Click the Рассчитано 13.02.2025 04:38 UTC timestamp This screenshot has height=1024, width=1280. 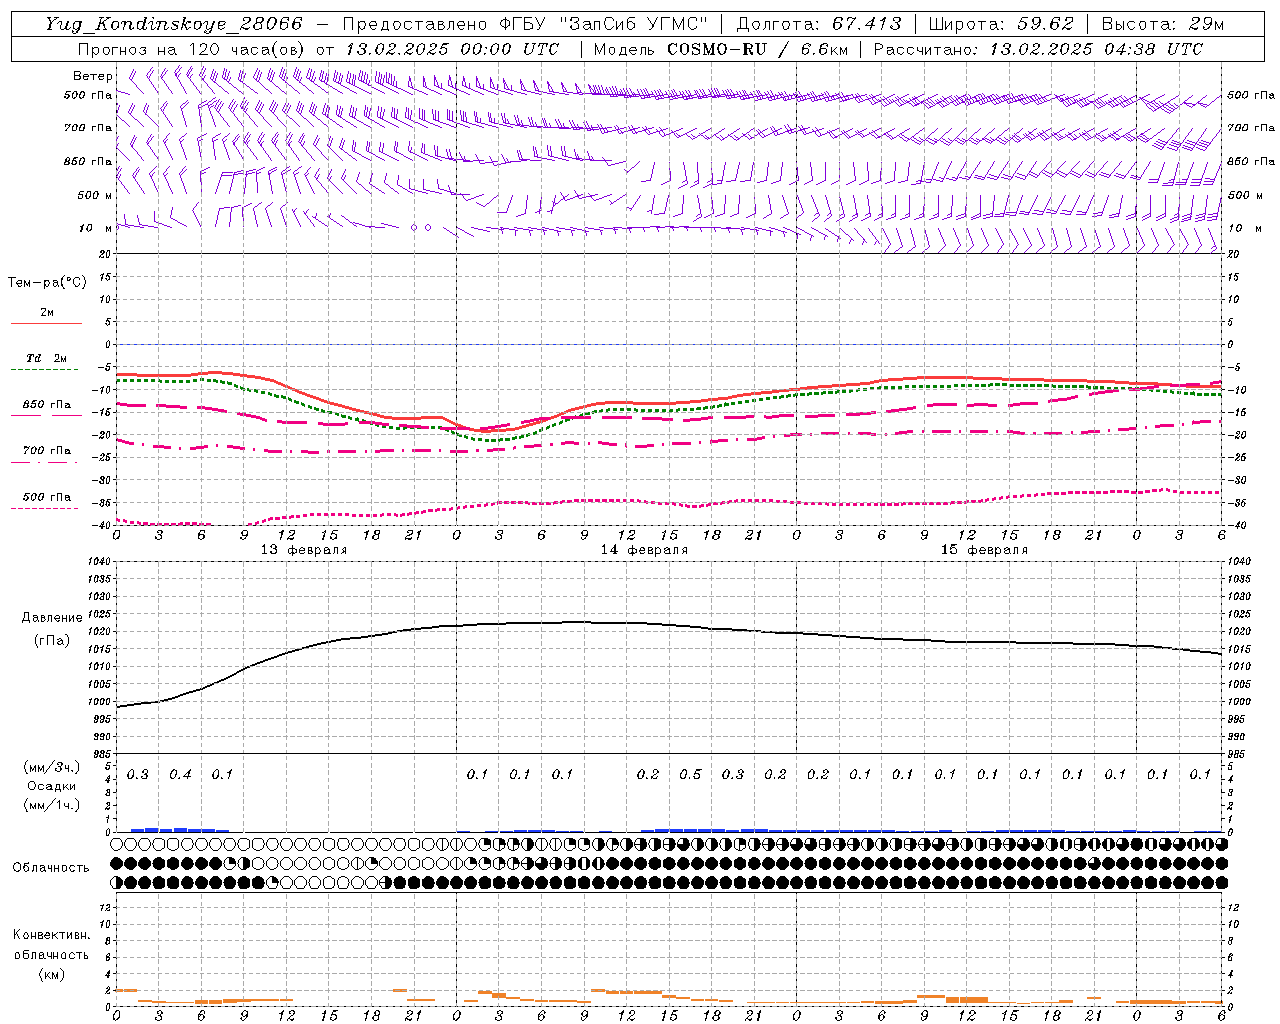1038,49
